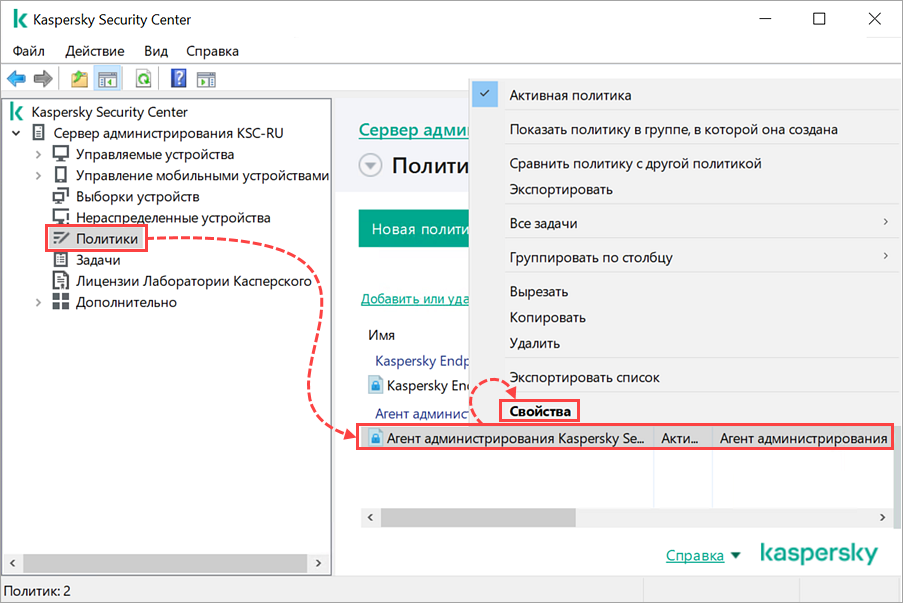Choose Удалить from the context menu
Screen dimensions: 903x603
[534, 343]
